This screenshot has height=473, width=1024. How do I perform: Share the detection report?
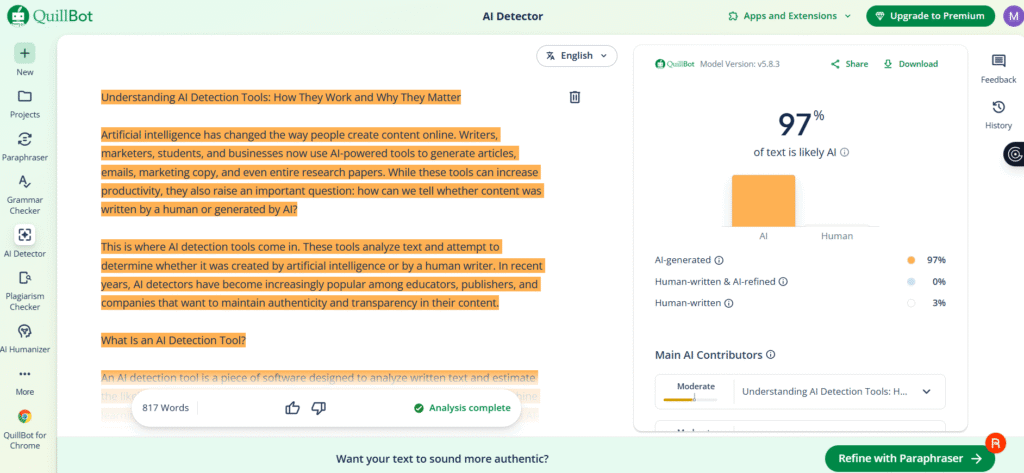coord(849,64)
